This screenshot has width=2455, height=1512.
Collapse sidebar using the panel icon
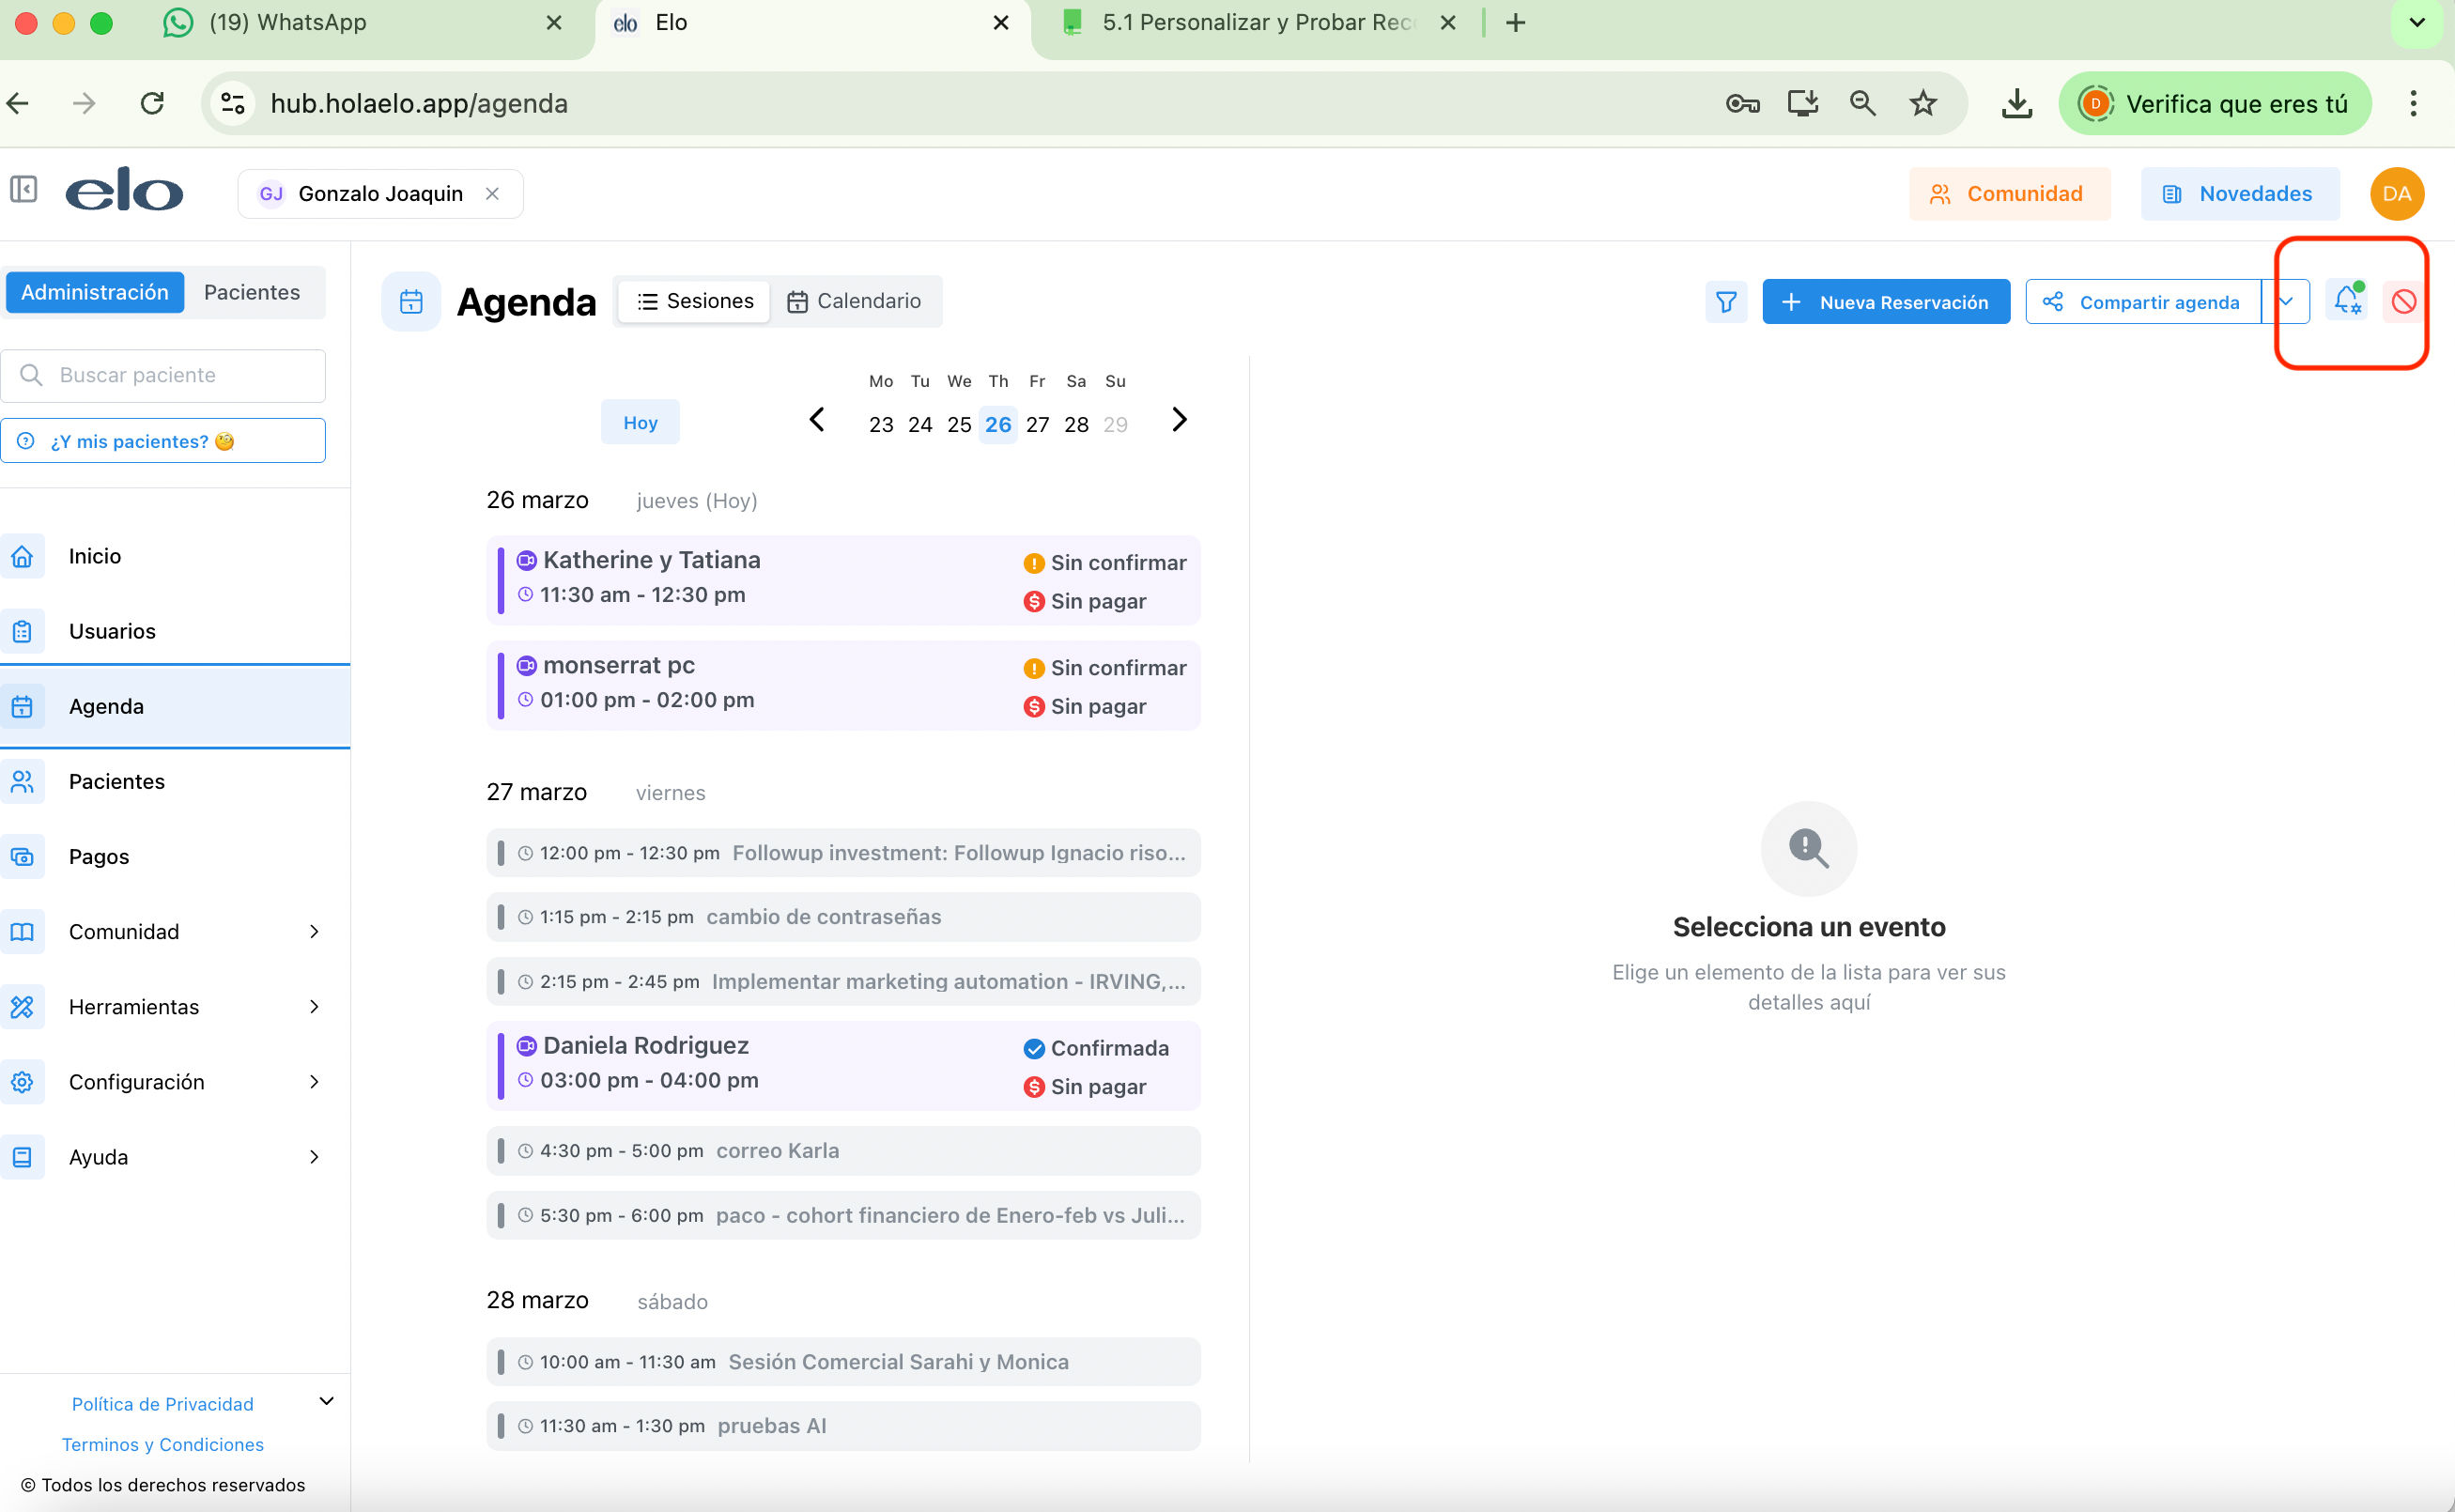24,190
